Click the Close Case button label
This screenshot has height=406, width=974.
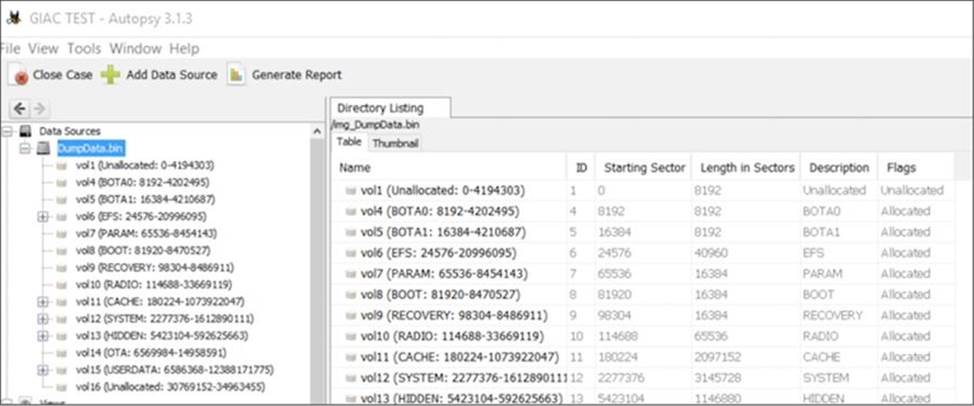pyautogui.click(x=63, y=75)
